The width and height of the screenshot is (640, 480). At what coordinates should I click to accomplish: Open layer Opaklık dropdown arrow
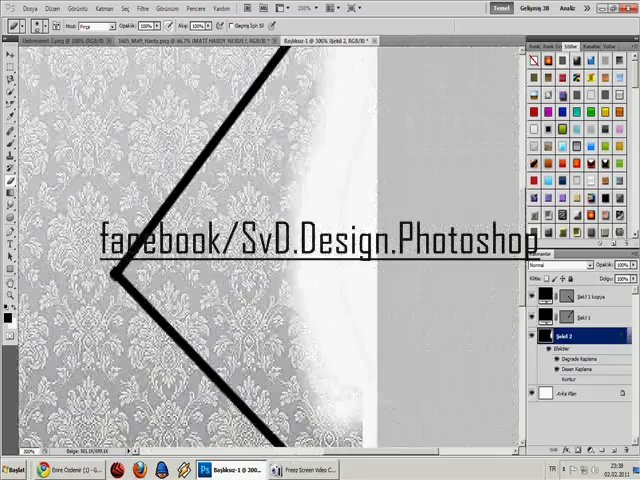click(x=633, y=265)
